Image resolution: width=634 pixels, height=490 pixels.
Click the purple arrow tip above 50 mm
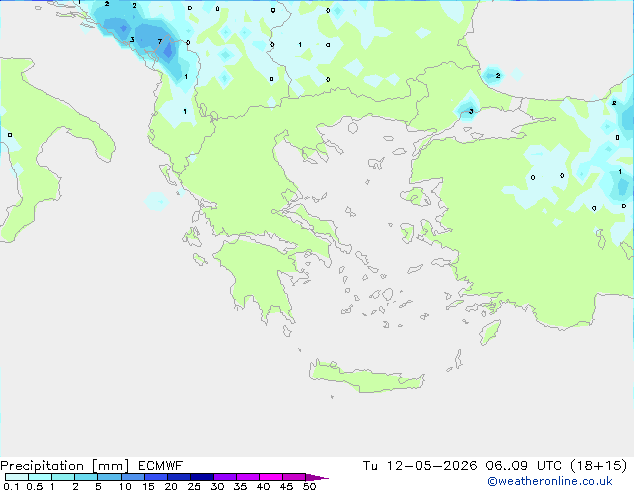click(x=317, y=477)
